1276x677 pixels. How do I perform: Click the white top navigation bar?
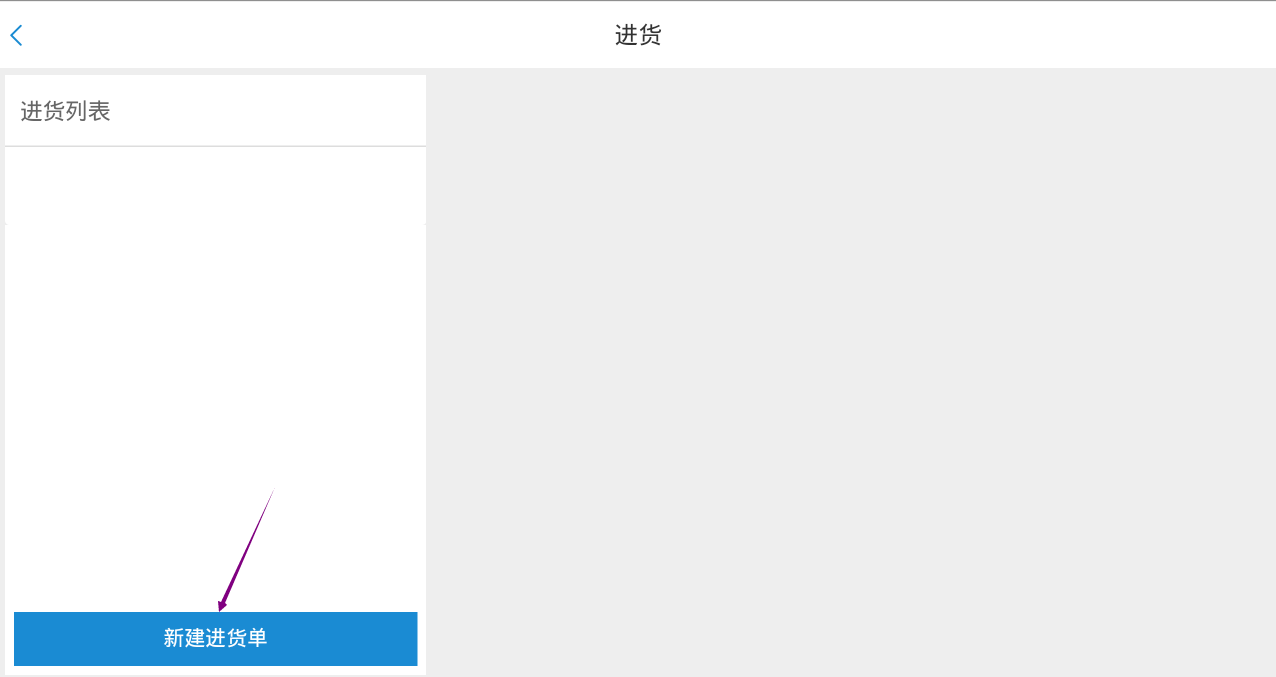[x=638, y=36]
